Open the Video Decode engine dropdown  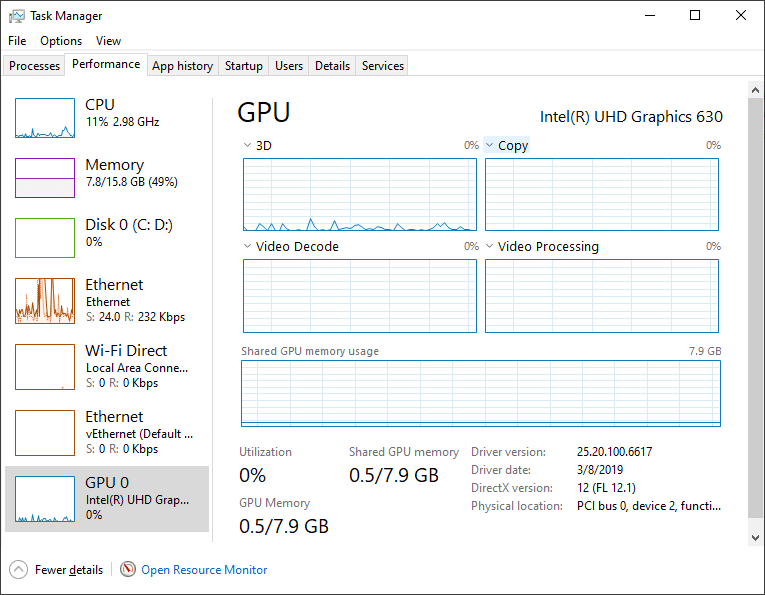coord(291,246)
